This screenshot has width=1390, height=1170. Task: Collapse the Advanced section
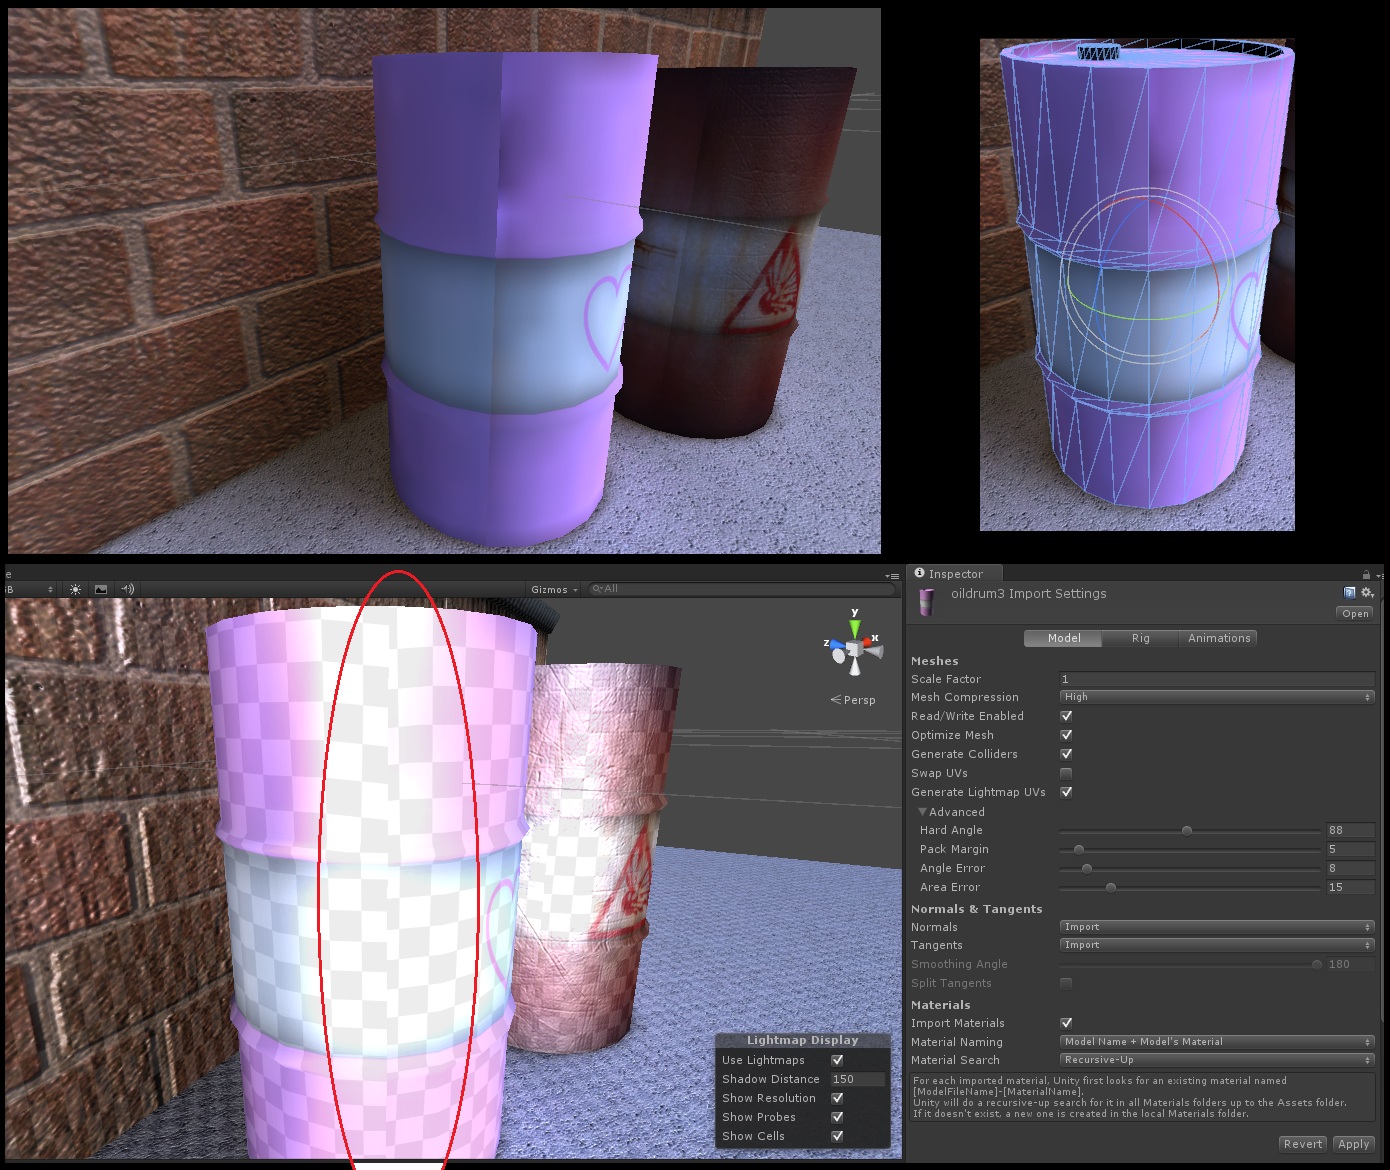click(922, 812)
